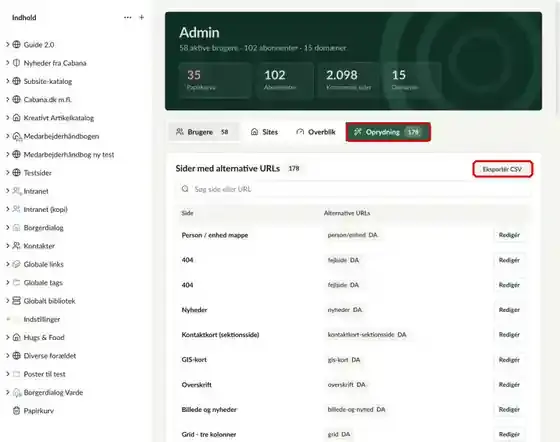Expand the Guide 2.0 tree node

pyautogui.click(x=8, y=44)
